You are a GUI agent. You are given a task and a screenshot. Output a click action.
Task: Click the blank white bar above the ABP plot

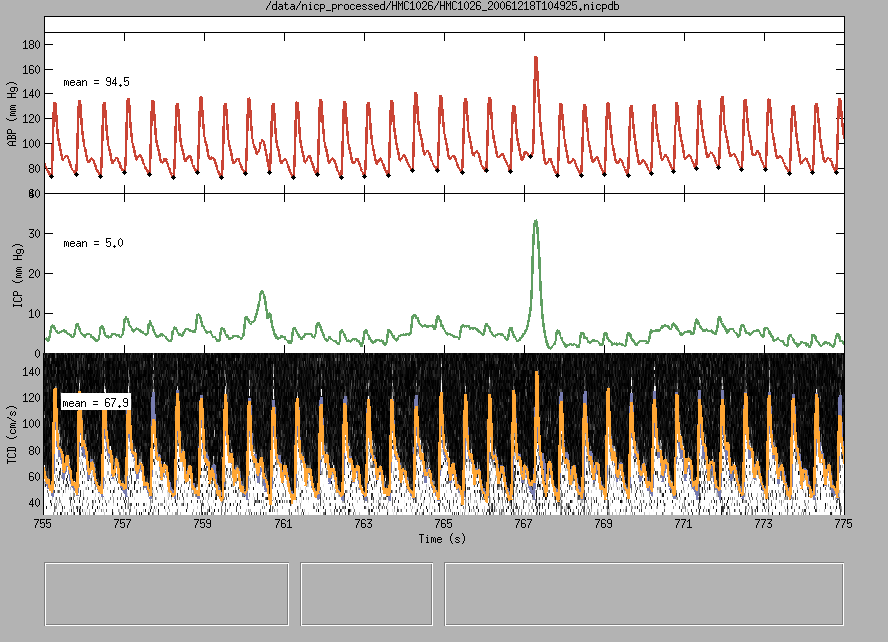tap(444, 24)
